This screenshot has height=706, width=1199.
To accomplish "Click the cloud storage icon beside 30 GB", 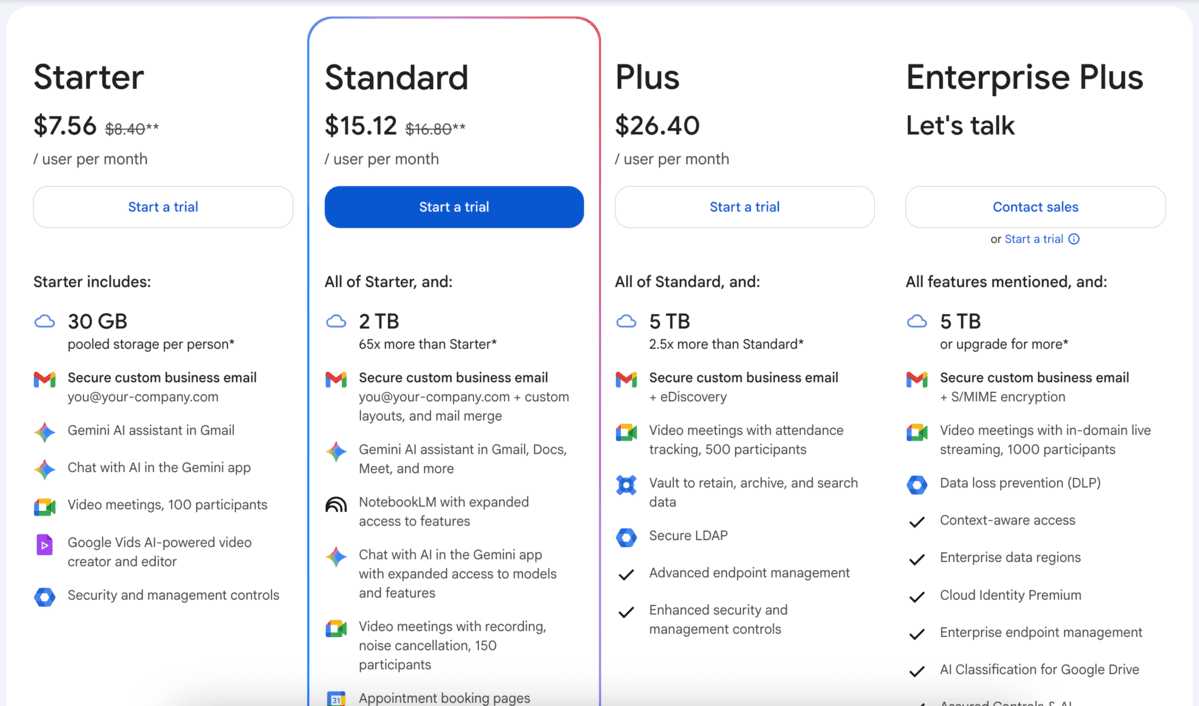I will pos(45,322).
